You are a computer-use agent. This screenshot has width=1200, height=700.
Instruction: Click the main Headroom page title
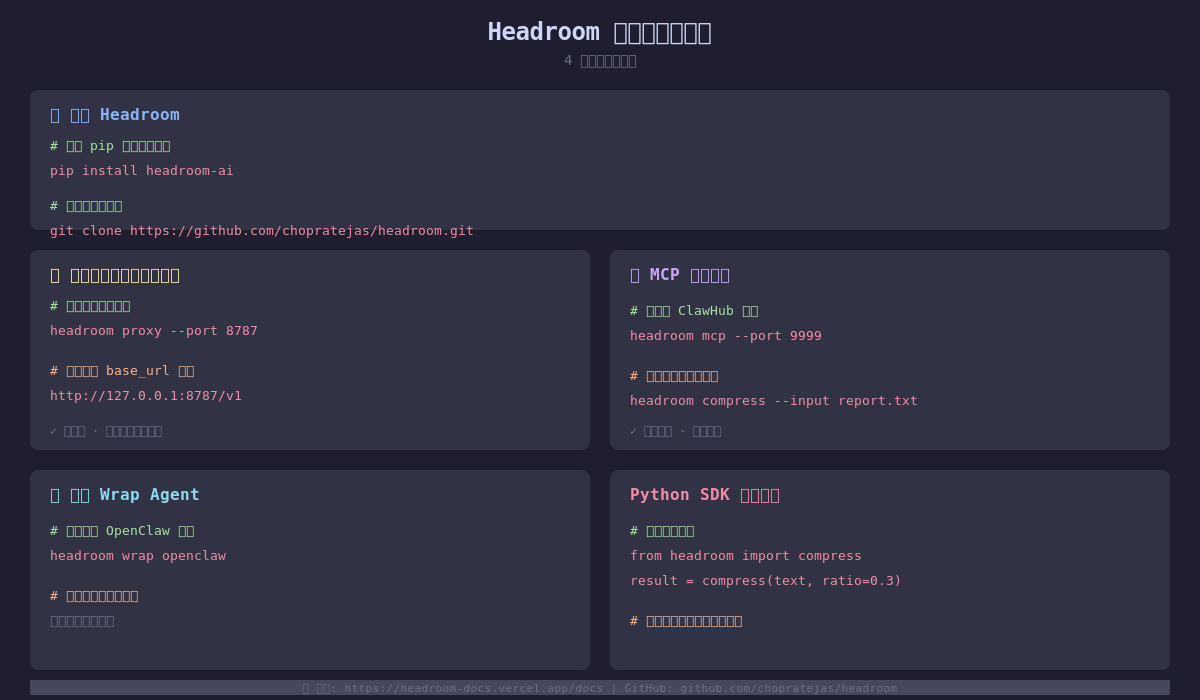[x=600, y=32]
